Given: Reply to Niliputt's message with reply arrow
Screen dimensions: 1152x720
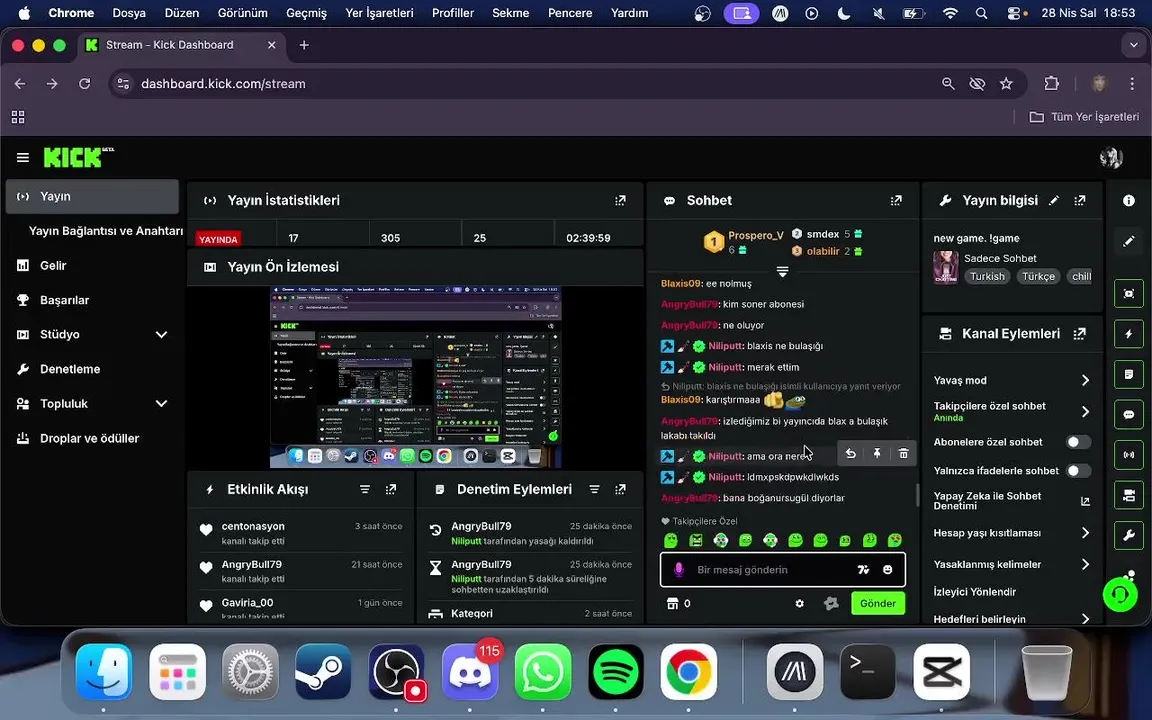Looking at the screenshot, I should [850, 454].
